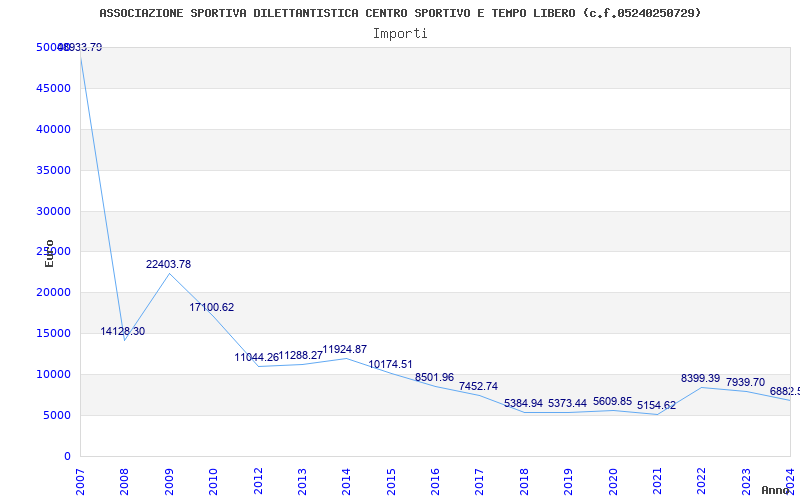Click the 11044.26 data label
This screenshot has height=500, width=800.
point(257,357)
